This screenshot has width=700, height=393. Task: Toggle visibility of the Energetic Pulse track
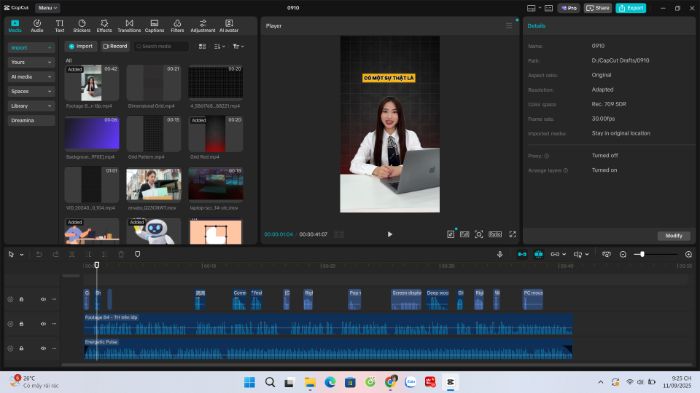coord(43,348)
